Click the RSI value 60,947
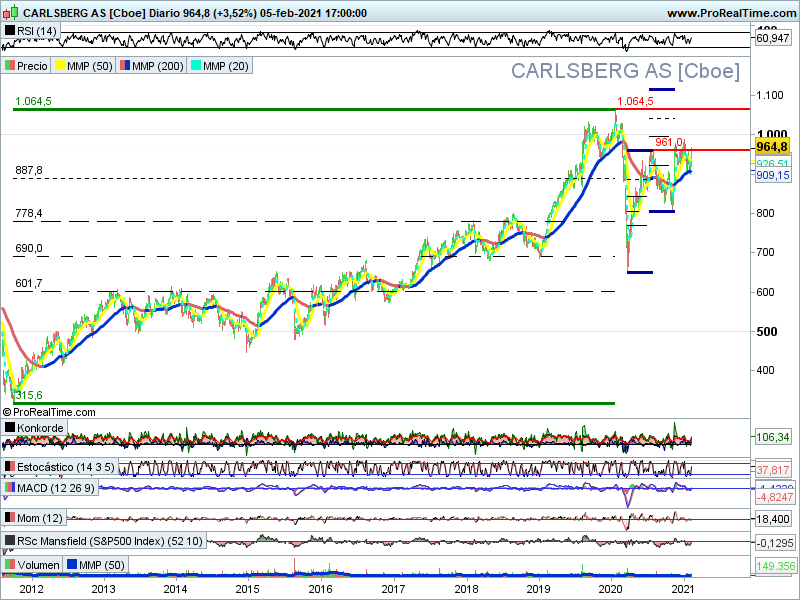 [x=772, y=38]
